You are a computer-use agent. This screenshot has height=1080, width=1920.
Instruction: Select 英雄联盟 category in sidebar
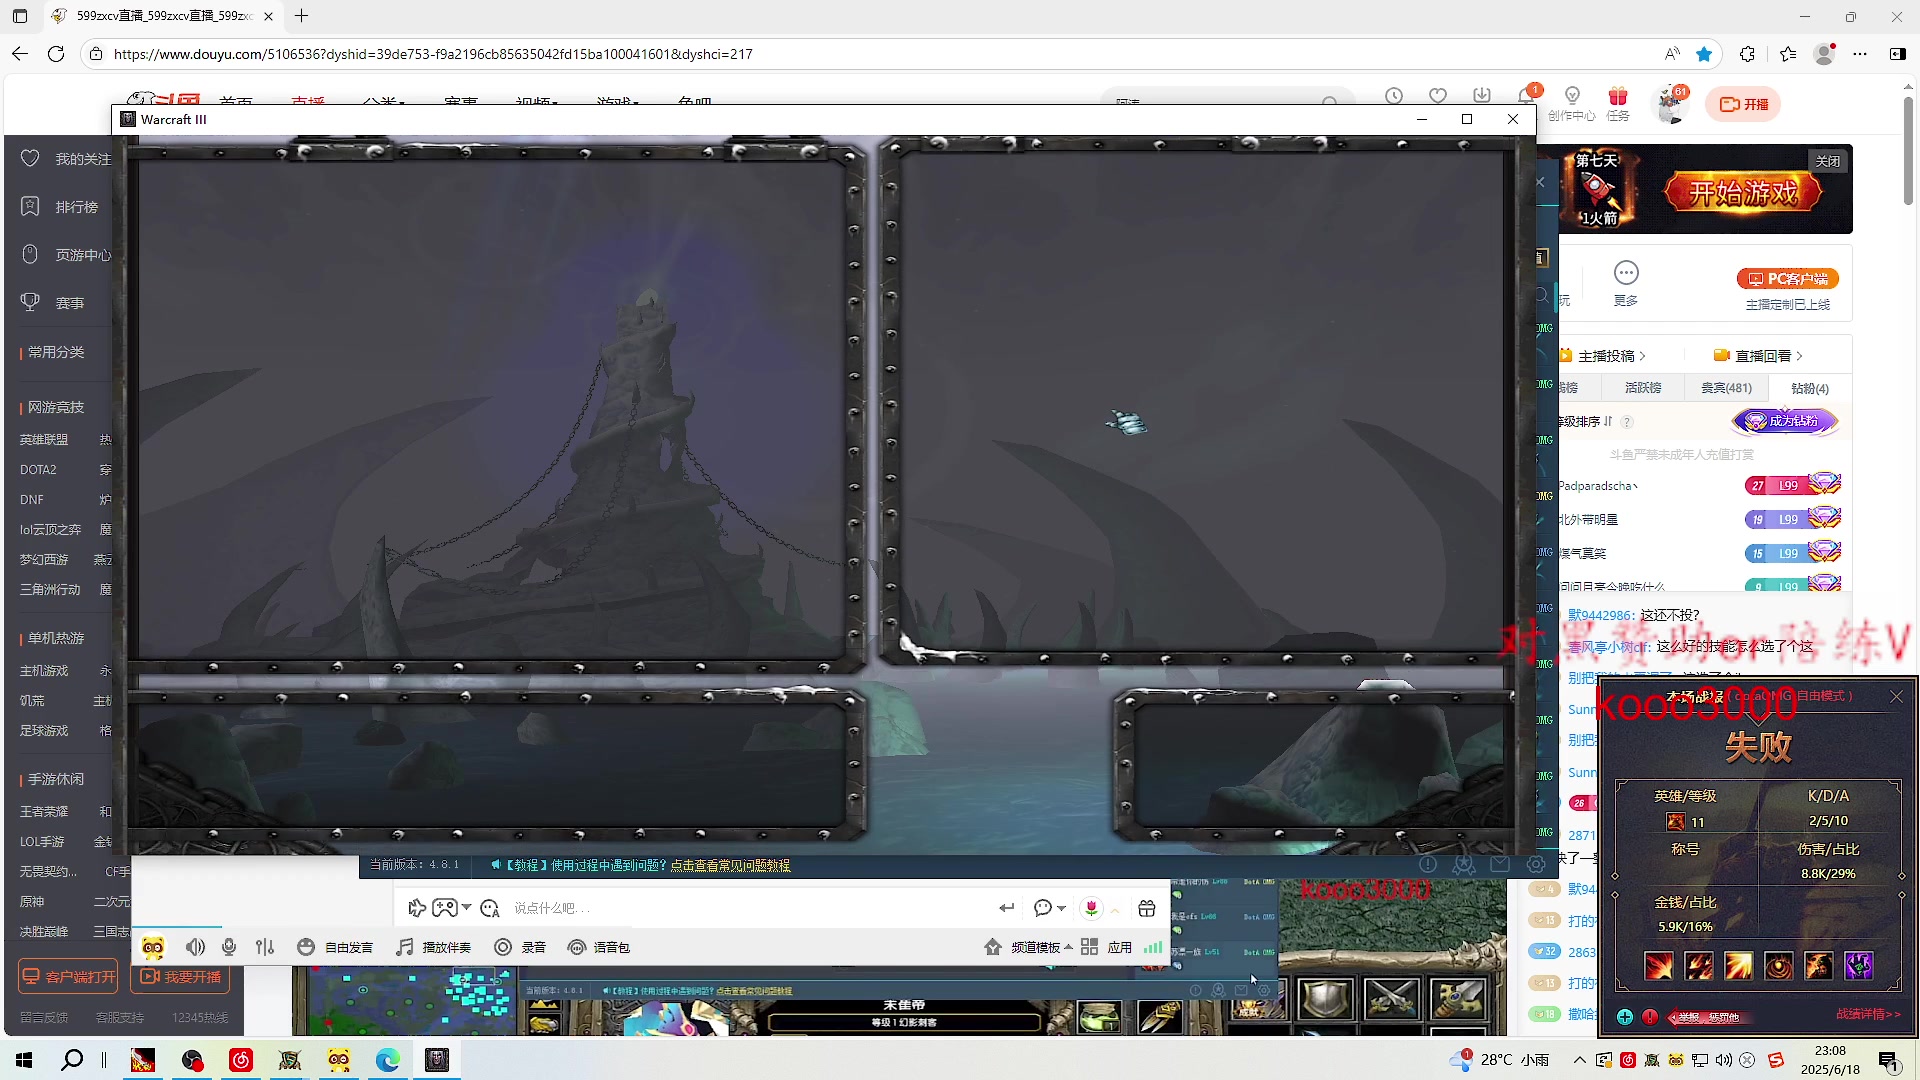pos(44,440)
